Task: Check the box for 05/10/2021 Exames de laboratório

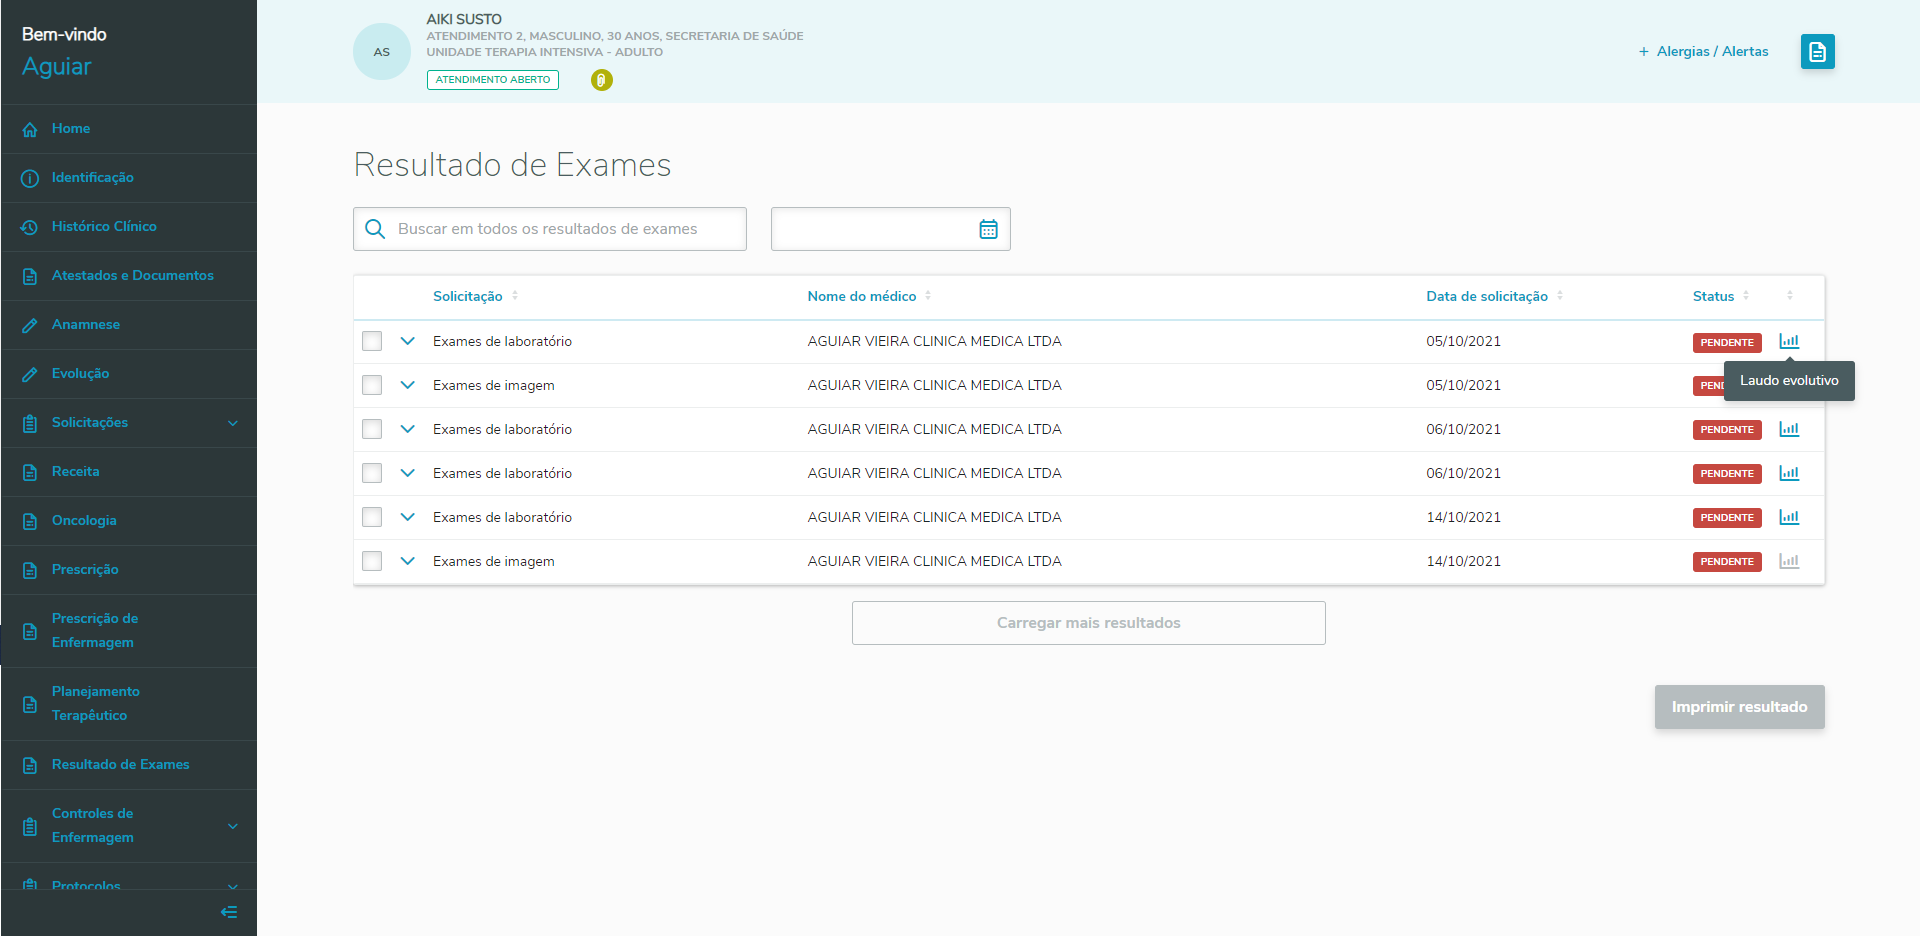Action: coord(372,341)
